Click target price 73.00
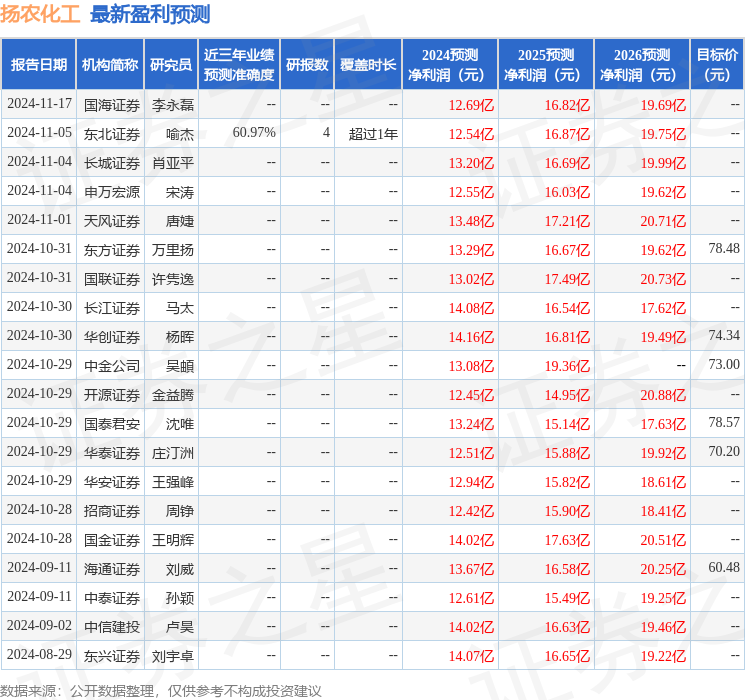This screenshot has width=745, height=700. click(724, 364)
